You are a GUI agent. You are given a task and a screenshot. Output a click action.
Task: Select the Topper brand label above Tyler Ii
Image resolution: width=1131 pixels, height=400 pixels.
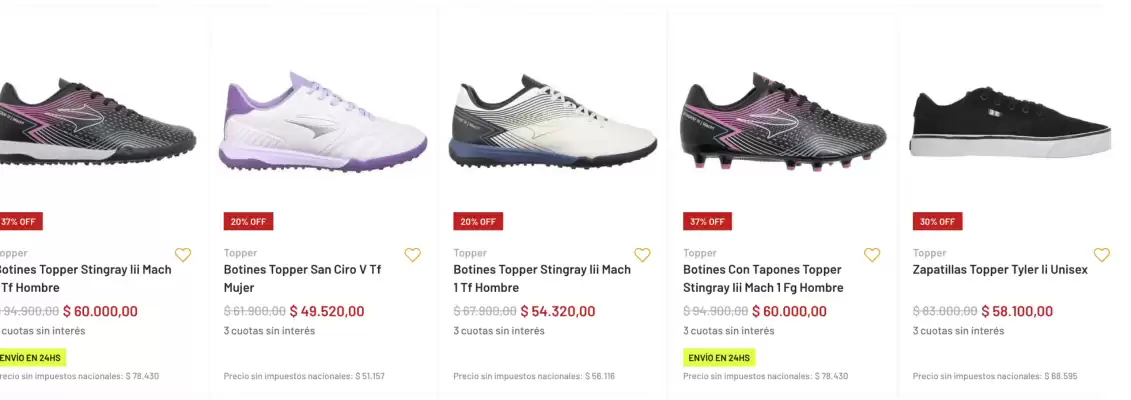929,253
